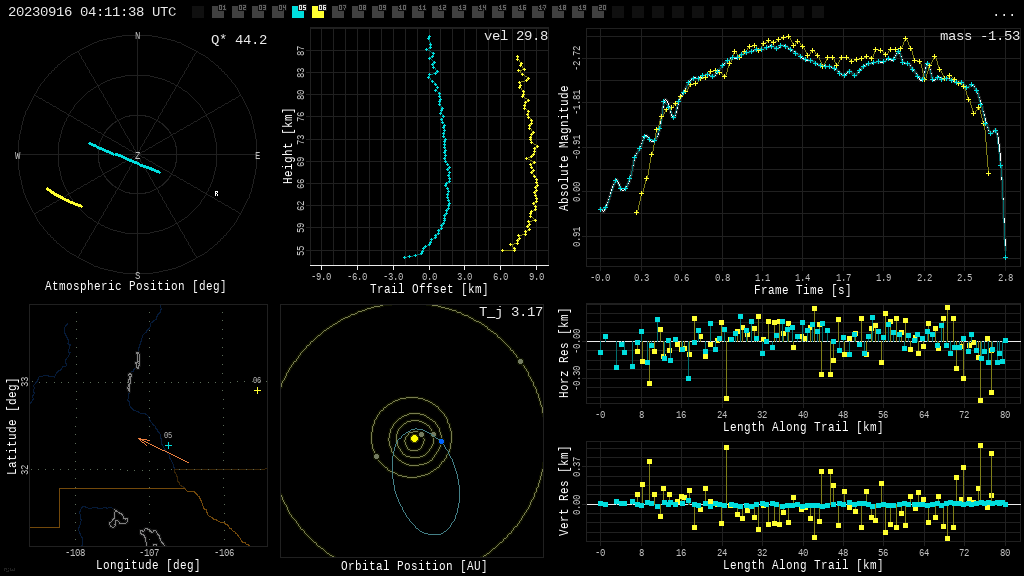Select station 11 square

[x=418, y=12]
